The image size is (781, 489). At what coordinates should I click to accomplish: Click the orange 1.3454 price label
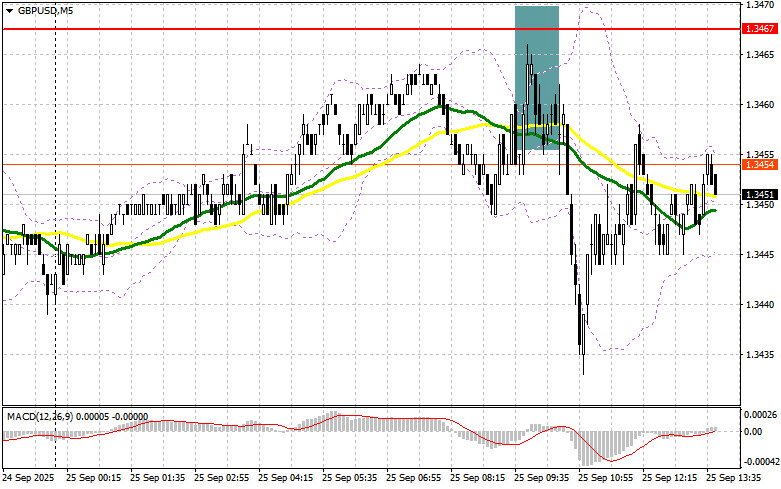(x=759, y=164)
